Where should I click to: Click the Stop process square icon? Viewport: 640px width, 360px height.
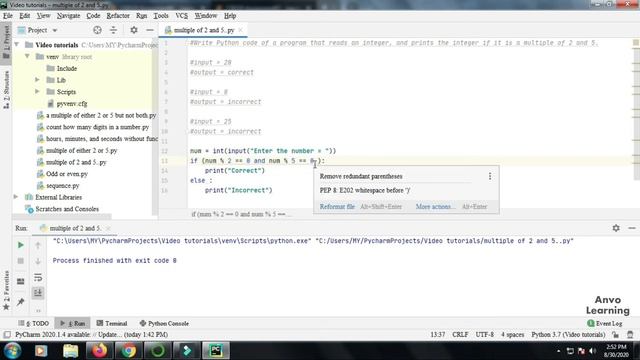(21, 261)
